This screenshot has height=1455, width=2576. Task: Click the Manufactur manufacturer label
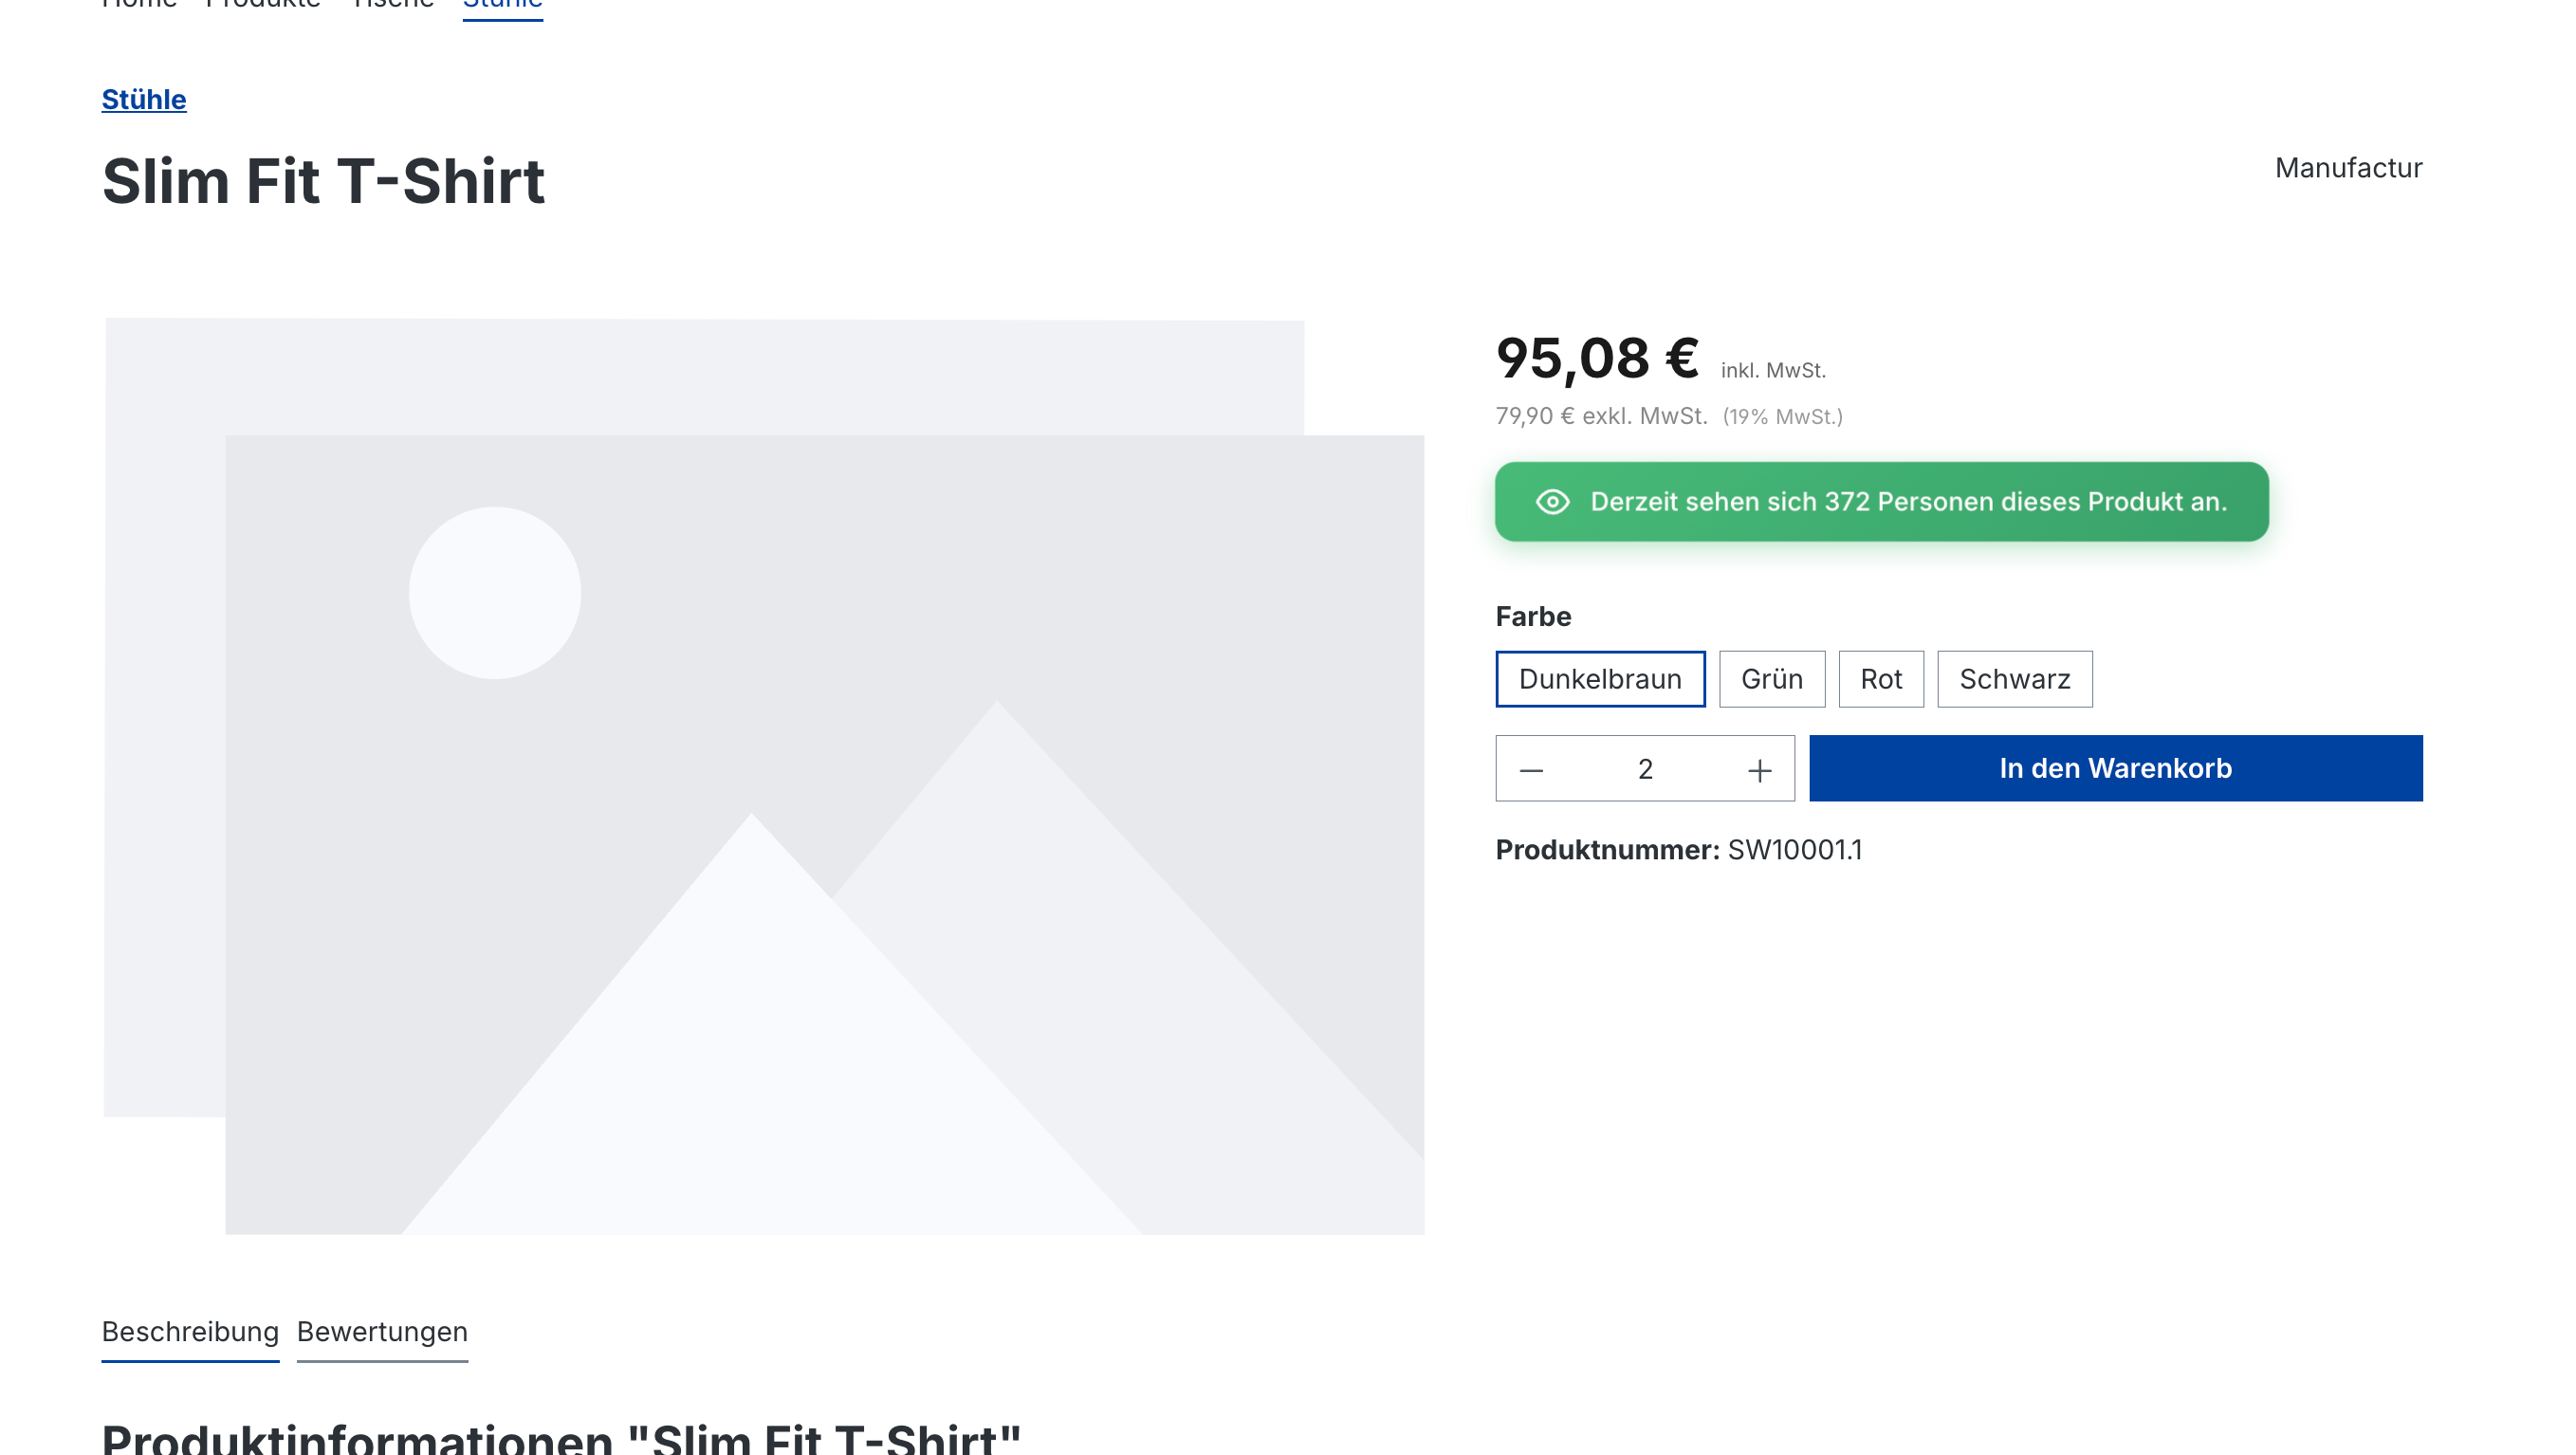2348,168
